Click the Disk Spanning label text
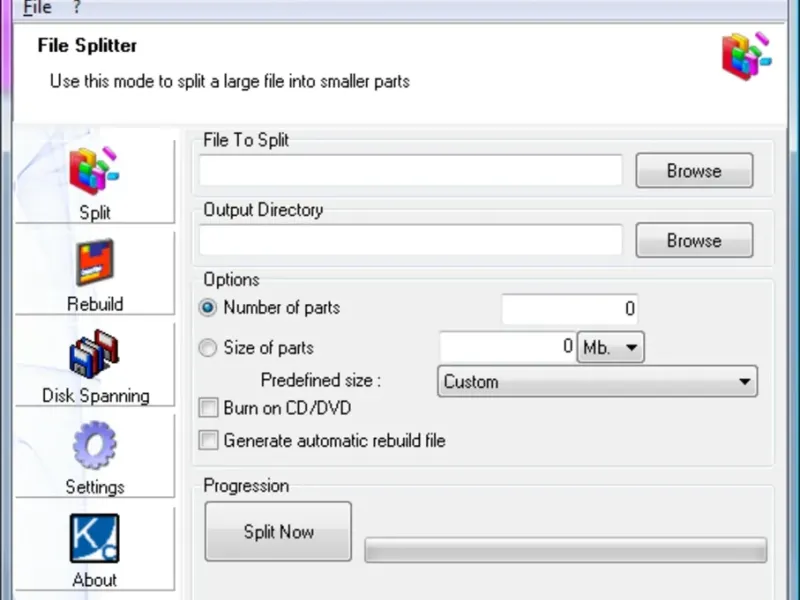 tap(95, 396)
